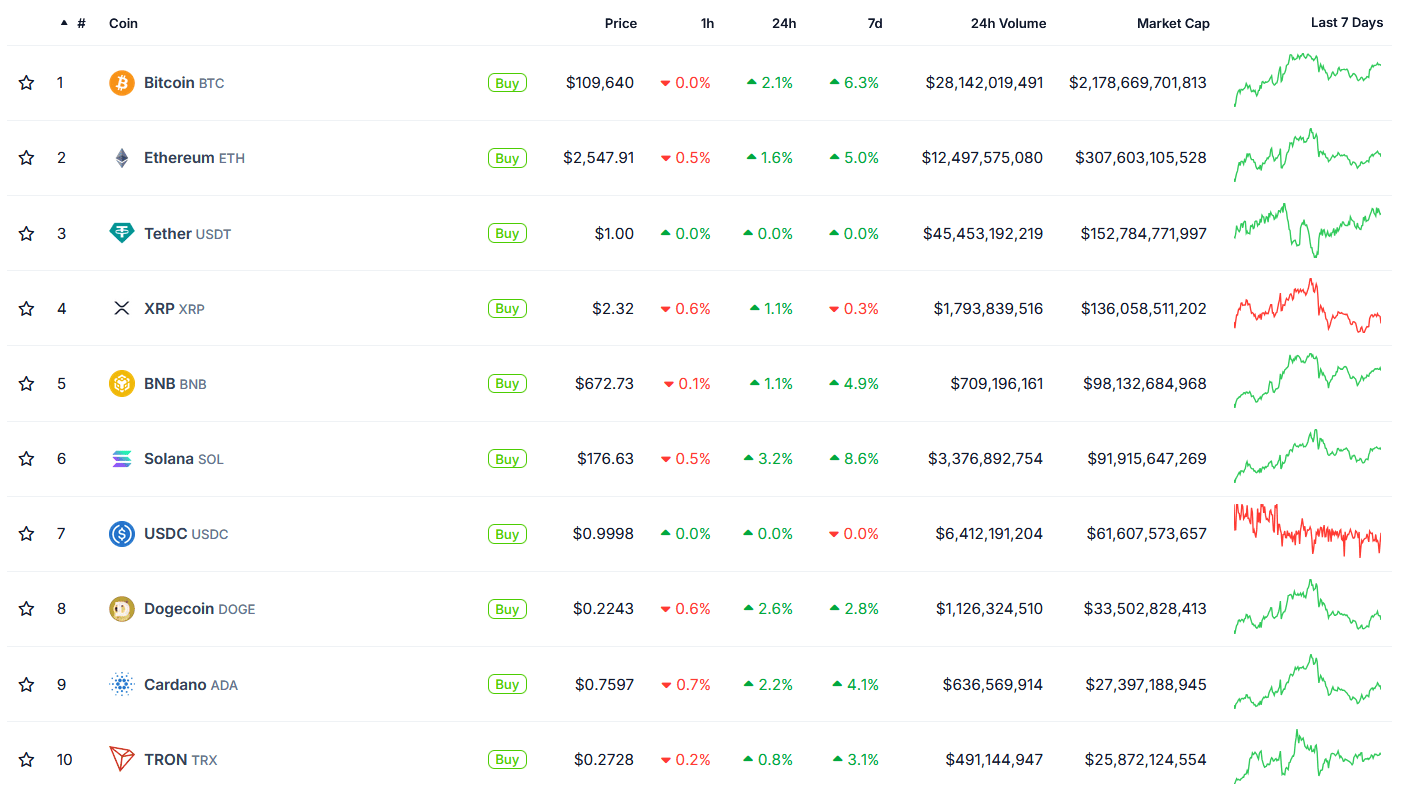The width and height of the screenshot is (1409, 793).
Task: Open Tether's 7-day sparkline chart
Action: 1308,230
